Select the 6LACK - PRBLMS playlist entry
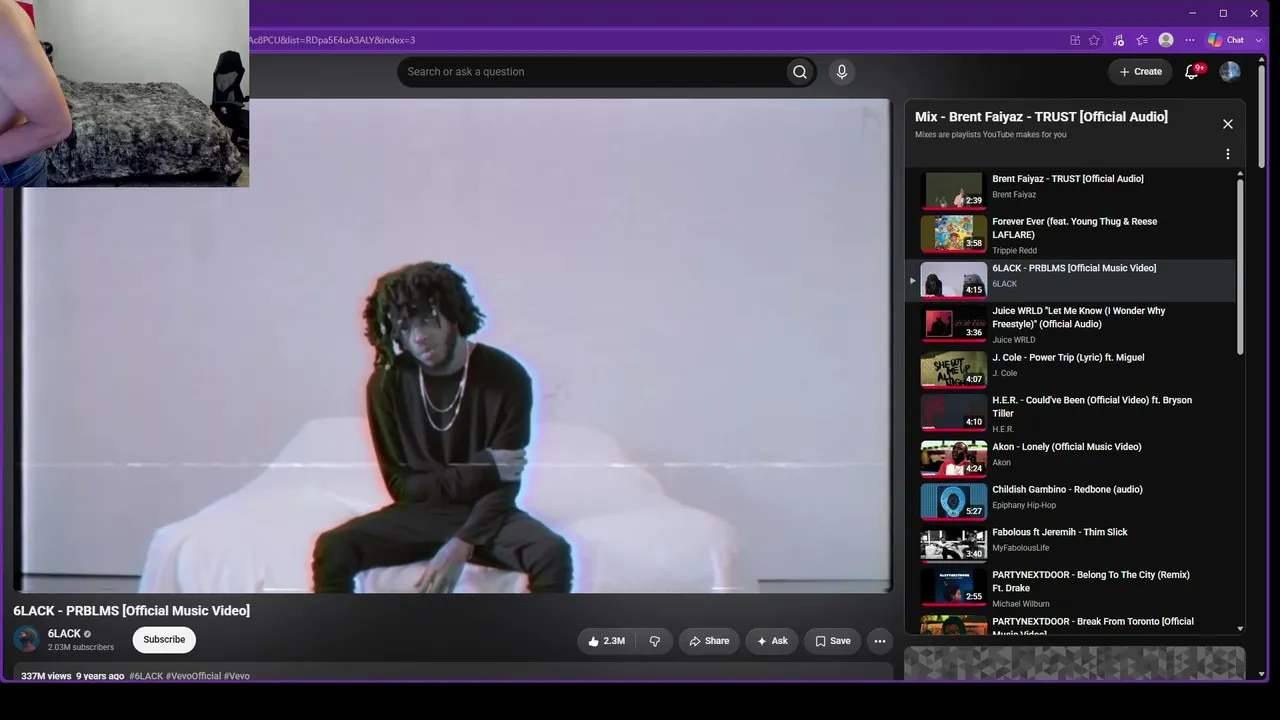1280x720 pixels. (1071, 281)
